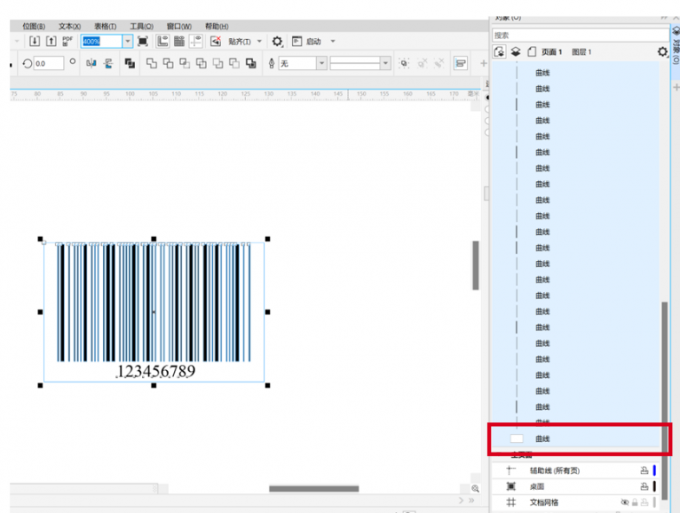This screenshot has height=513, width=680.
Task: Click the layer view icon in Objects panel
Action: point(515,51)
